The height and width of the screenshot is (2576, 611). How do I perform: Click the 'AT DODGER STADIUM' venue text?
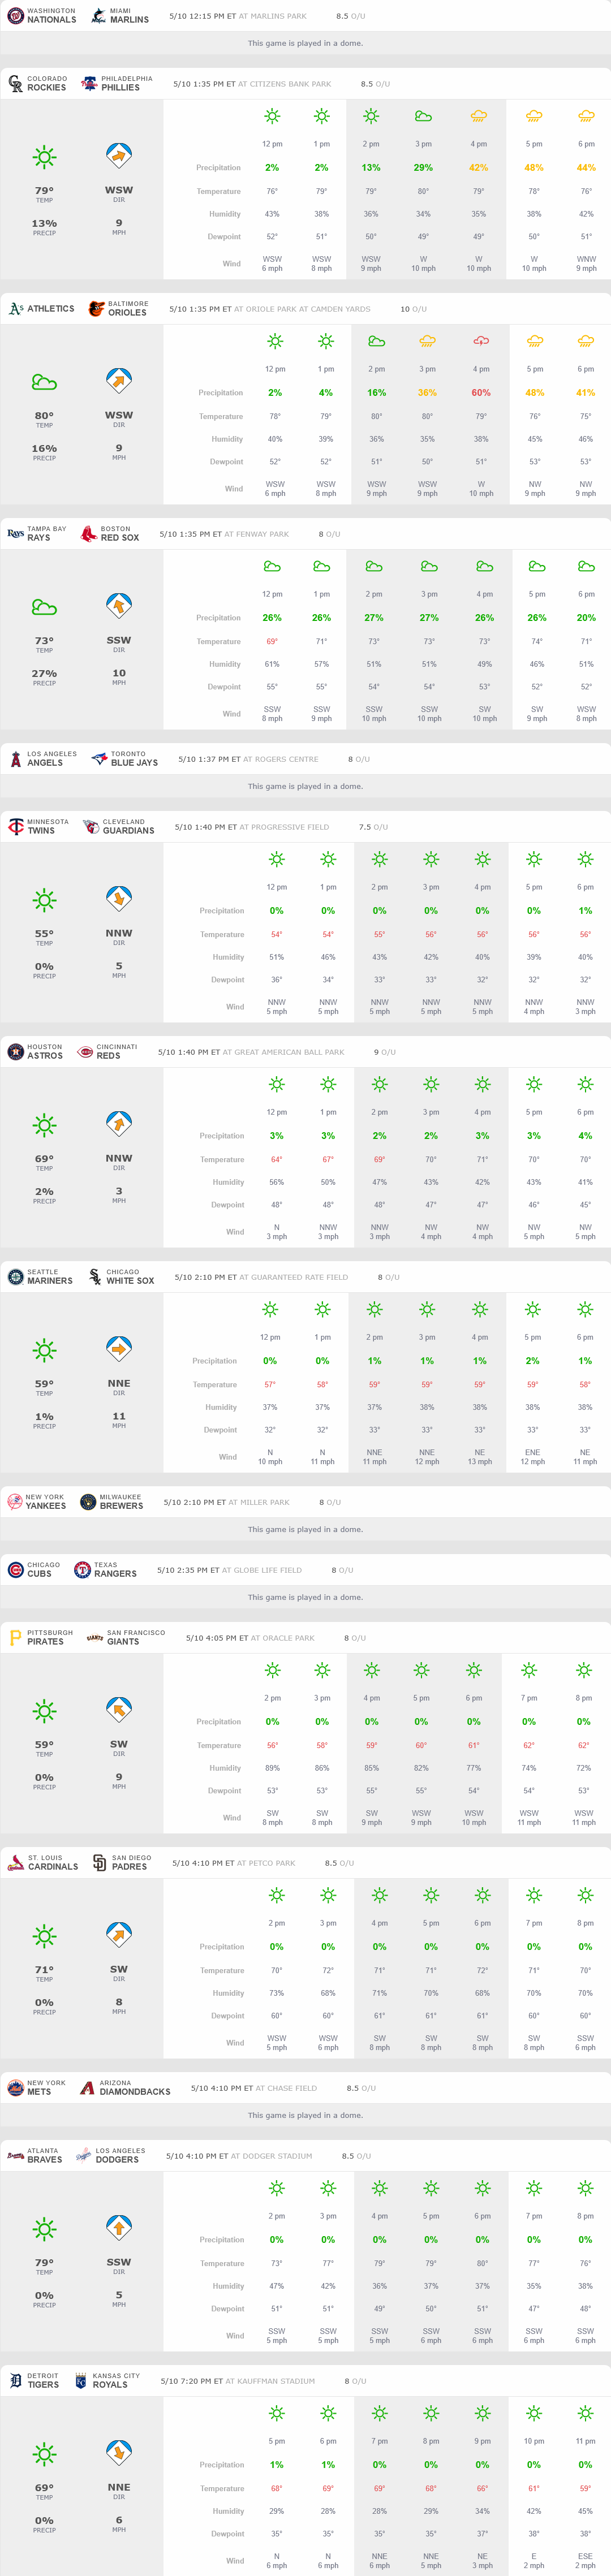point(272,2156)
